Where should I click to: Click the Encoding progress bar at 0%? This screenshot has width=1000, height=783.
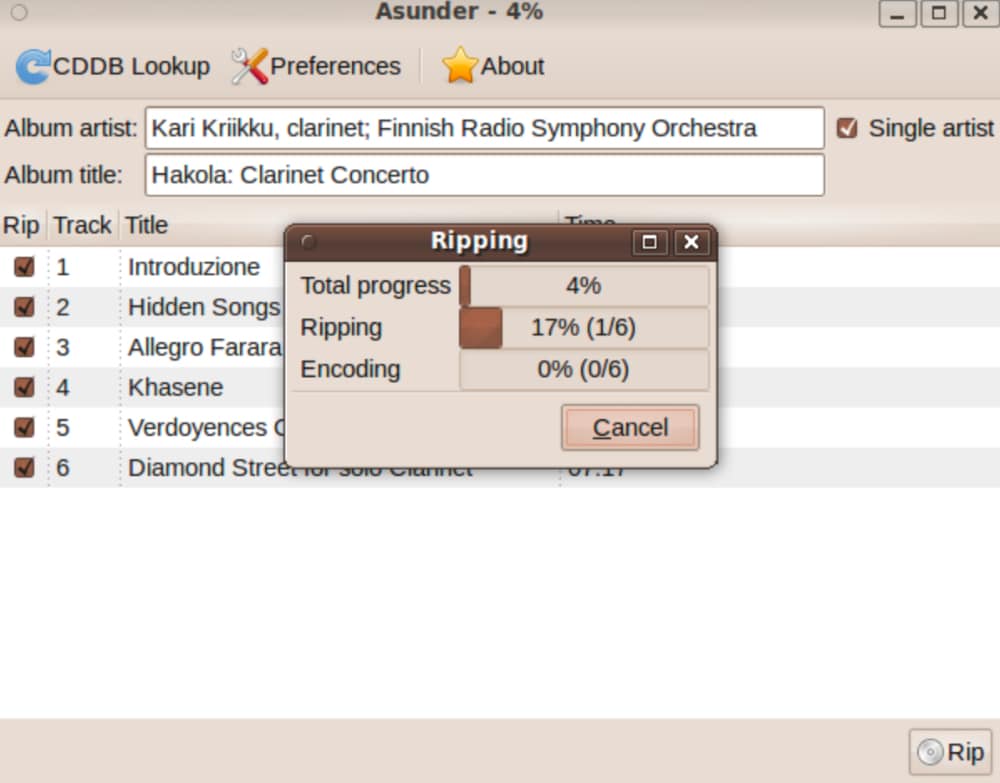coord(584,369)
